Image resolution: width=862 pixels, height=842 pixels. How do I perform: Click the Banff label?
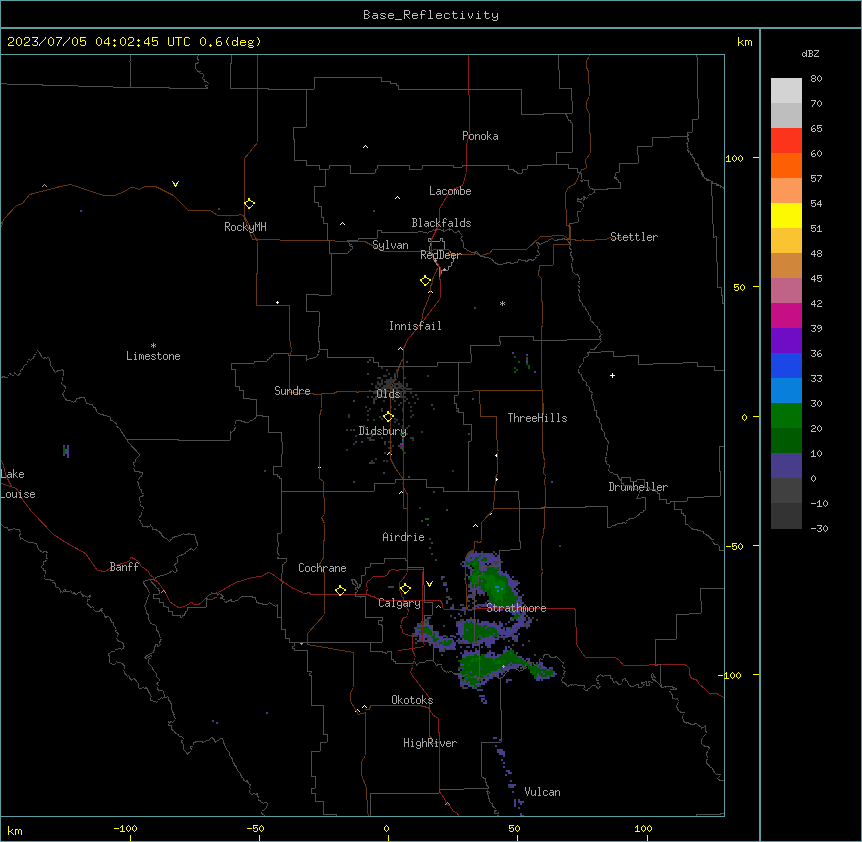point(124,567)
